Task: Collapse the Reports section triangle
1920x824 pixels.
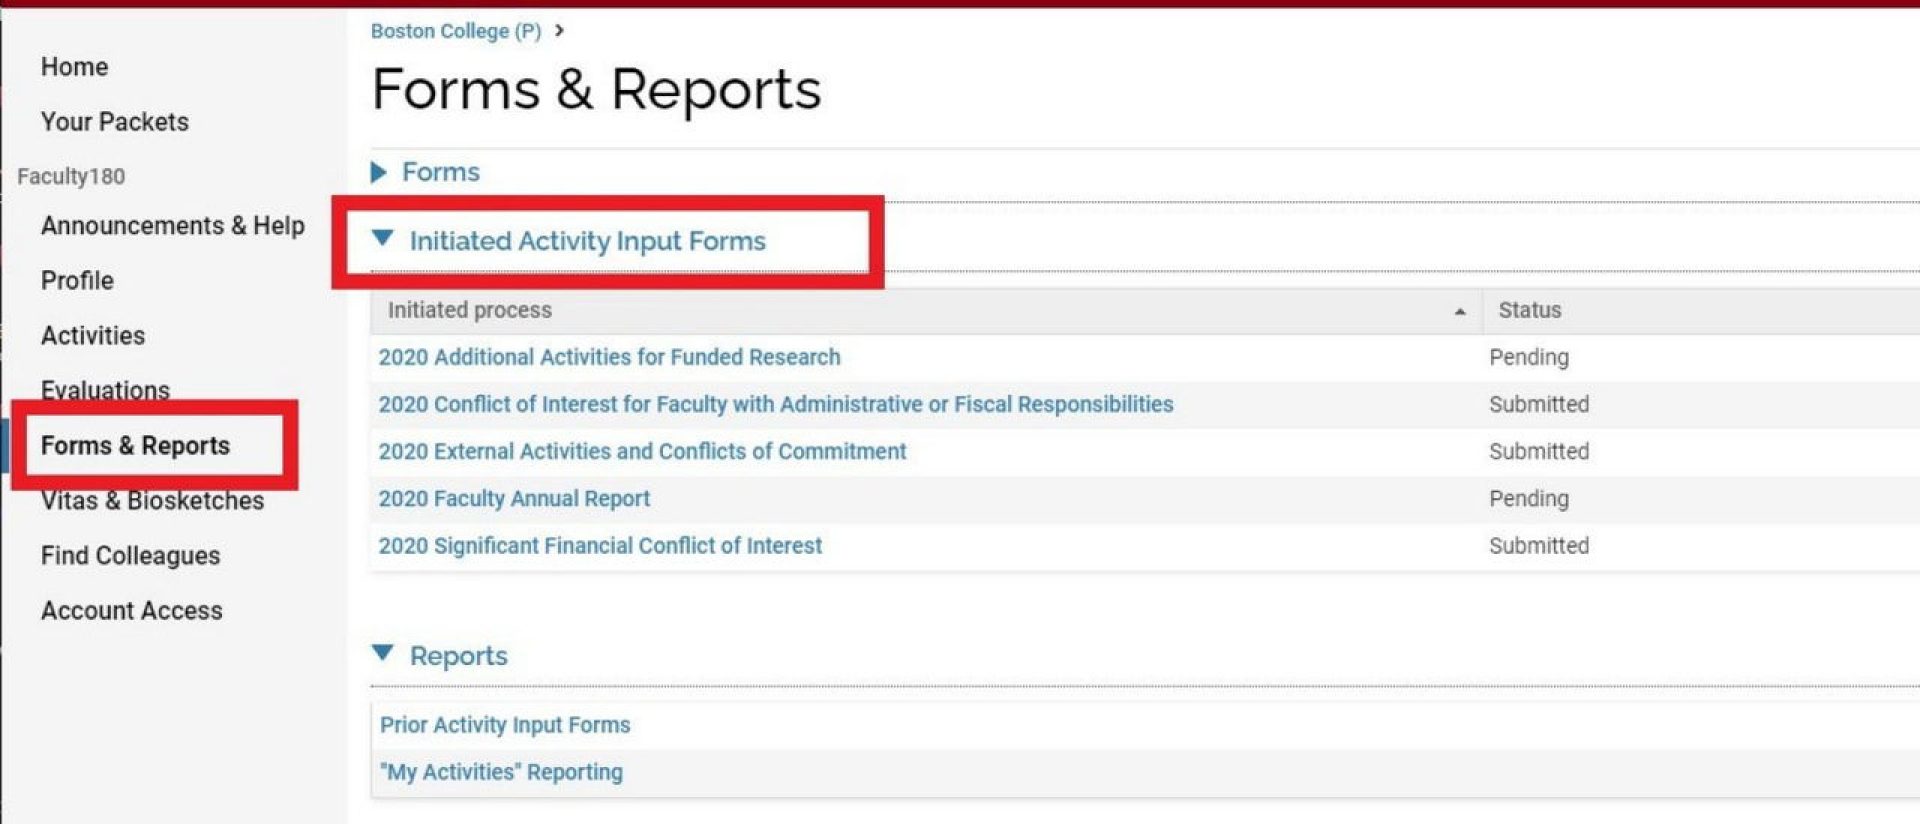Action: pos(382,653)
